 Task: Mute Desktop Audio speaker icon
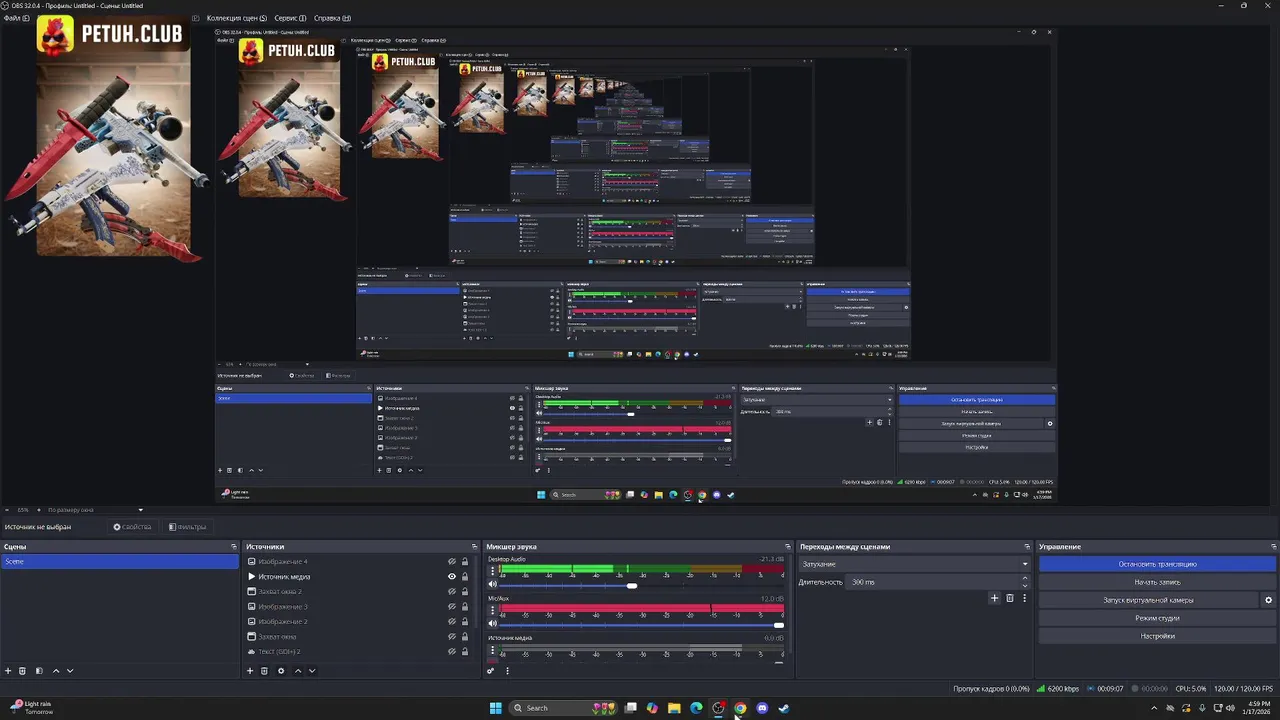pyautogui.click(x=492, y=585)
